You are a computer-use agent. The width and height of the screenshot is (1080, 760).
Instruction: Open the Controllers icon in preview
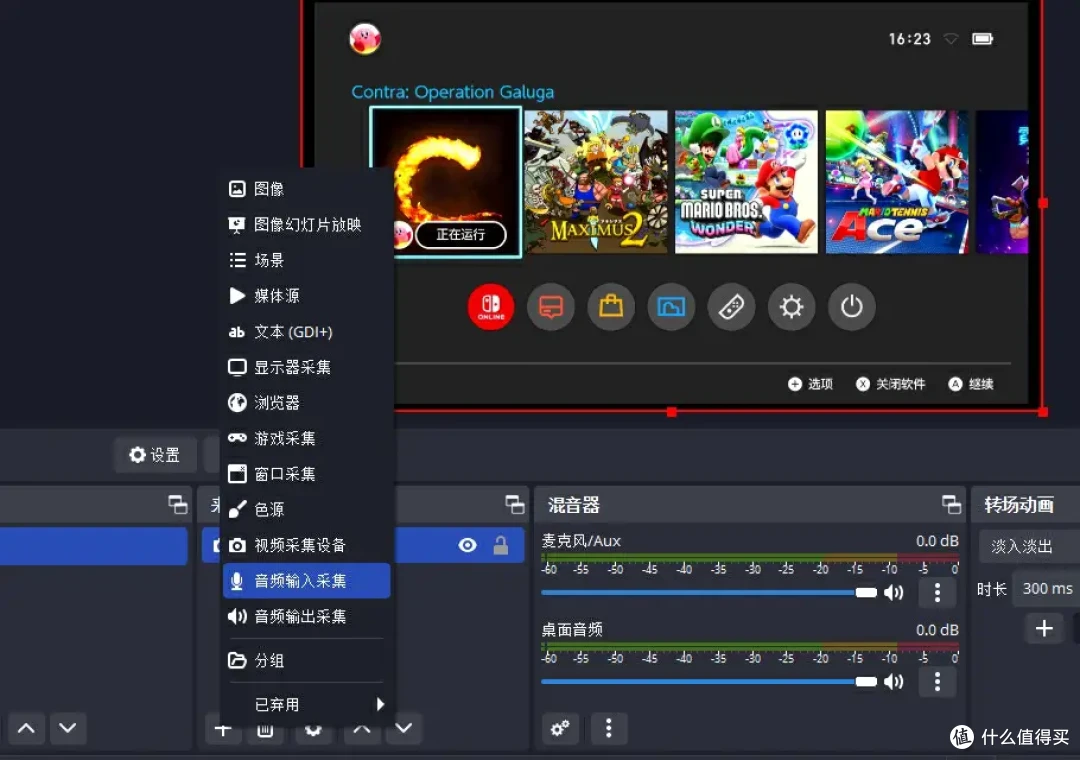731,307
